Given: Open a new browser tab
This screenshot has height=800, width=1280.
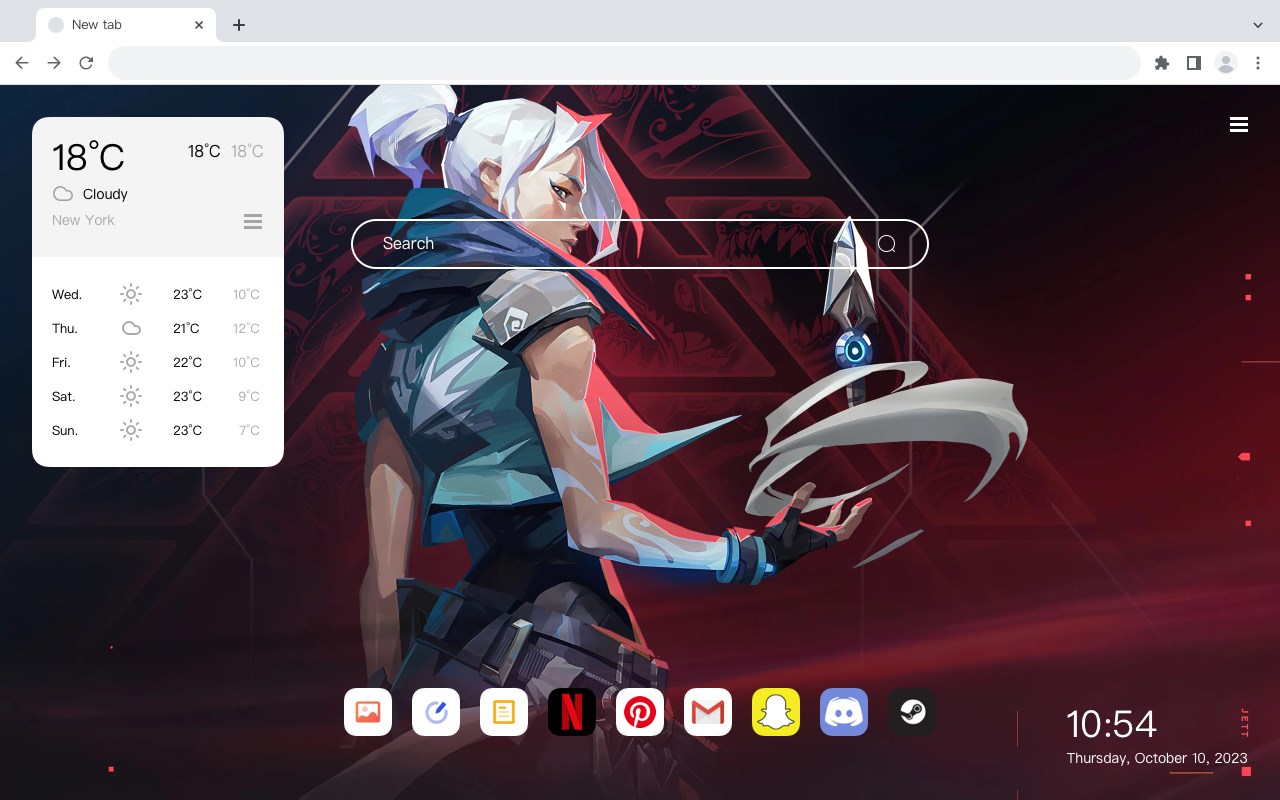Looking at the screenshot, I should point(238,25).
